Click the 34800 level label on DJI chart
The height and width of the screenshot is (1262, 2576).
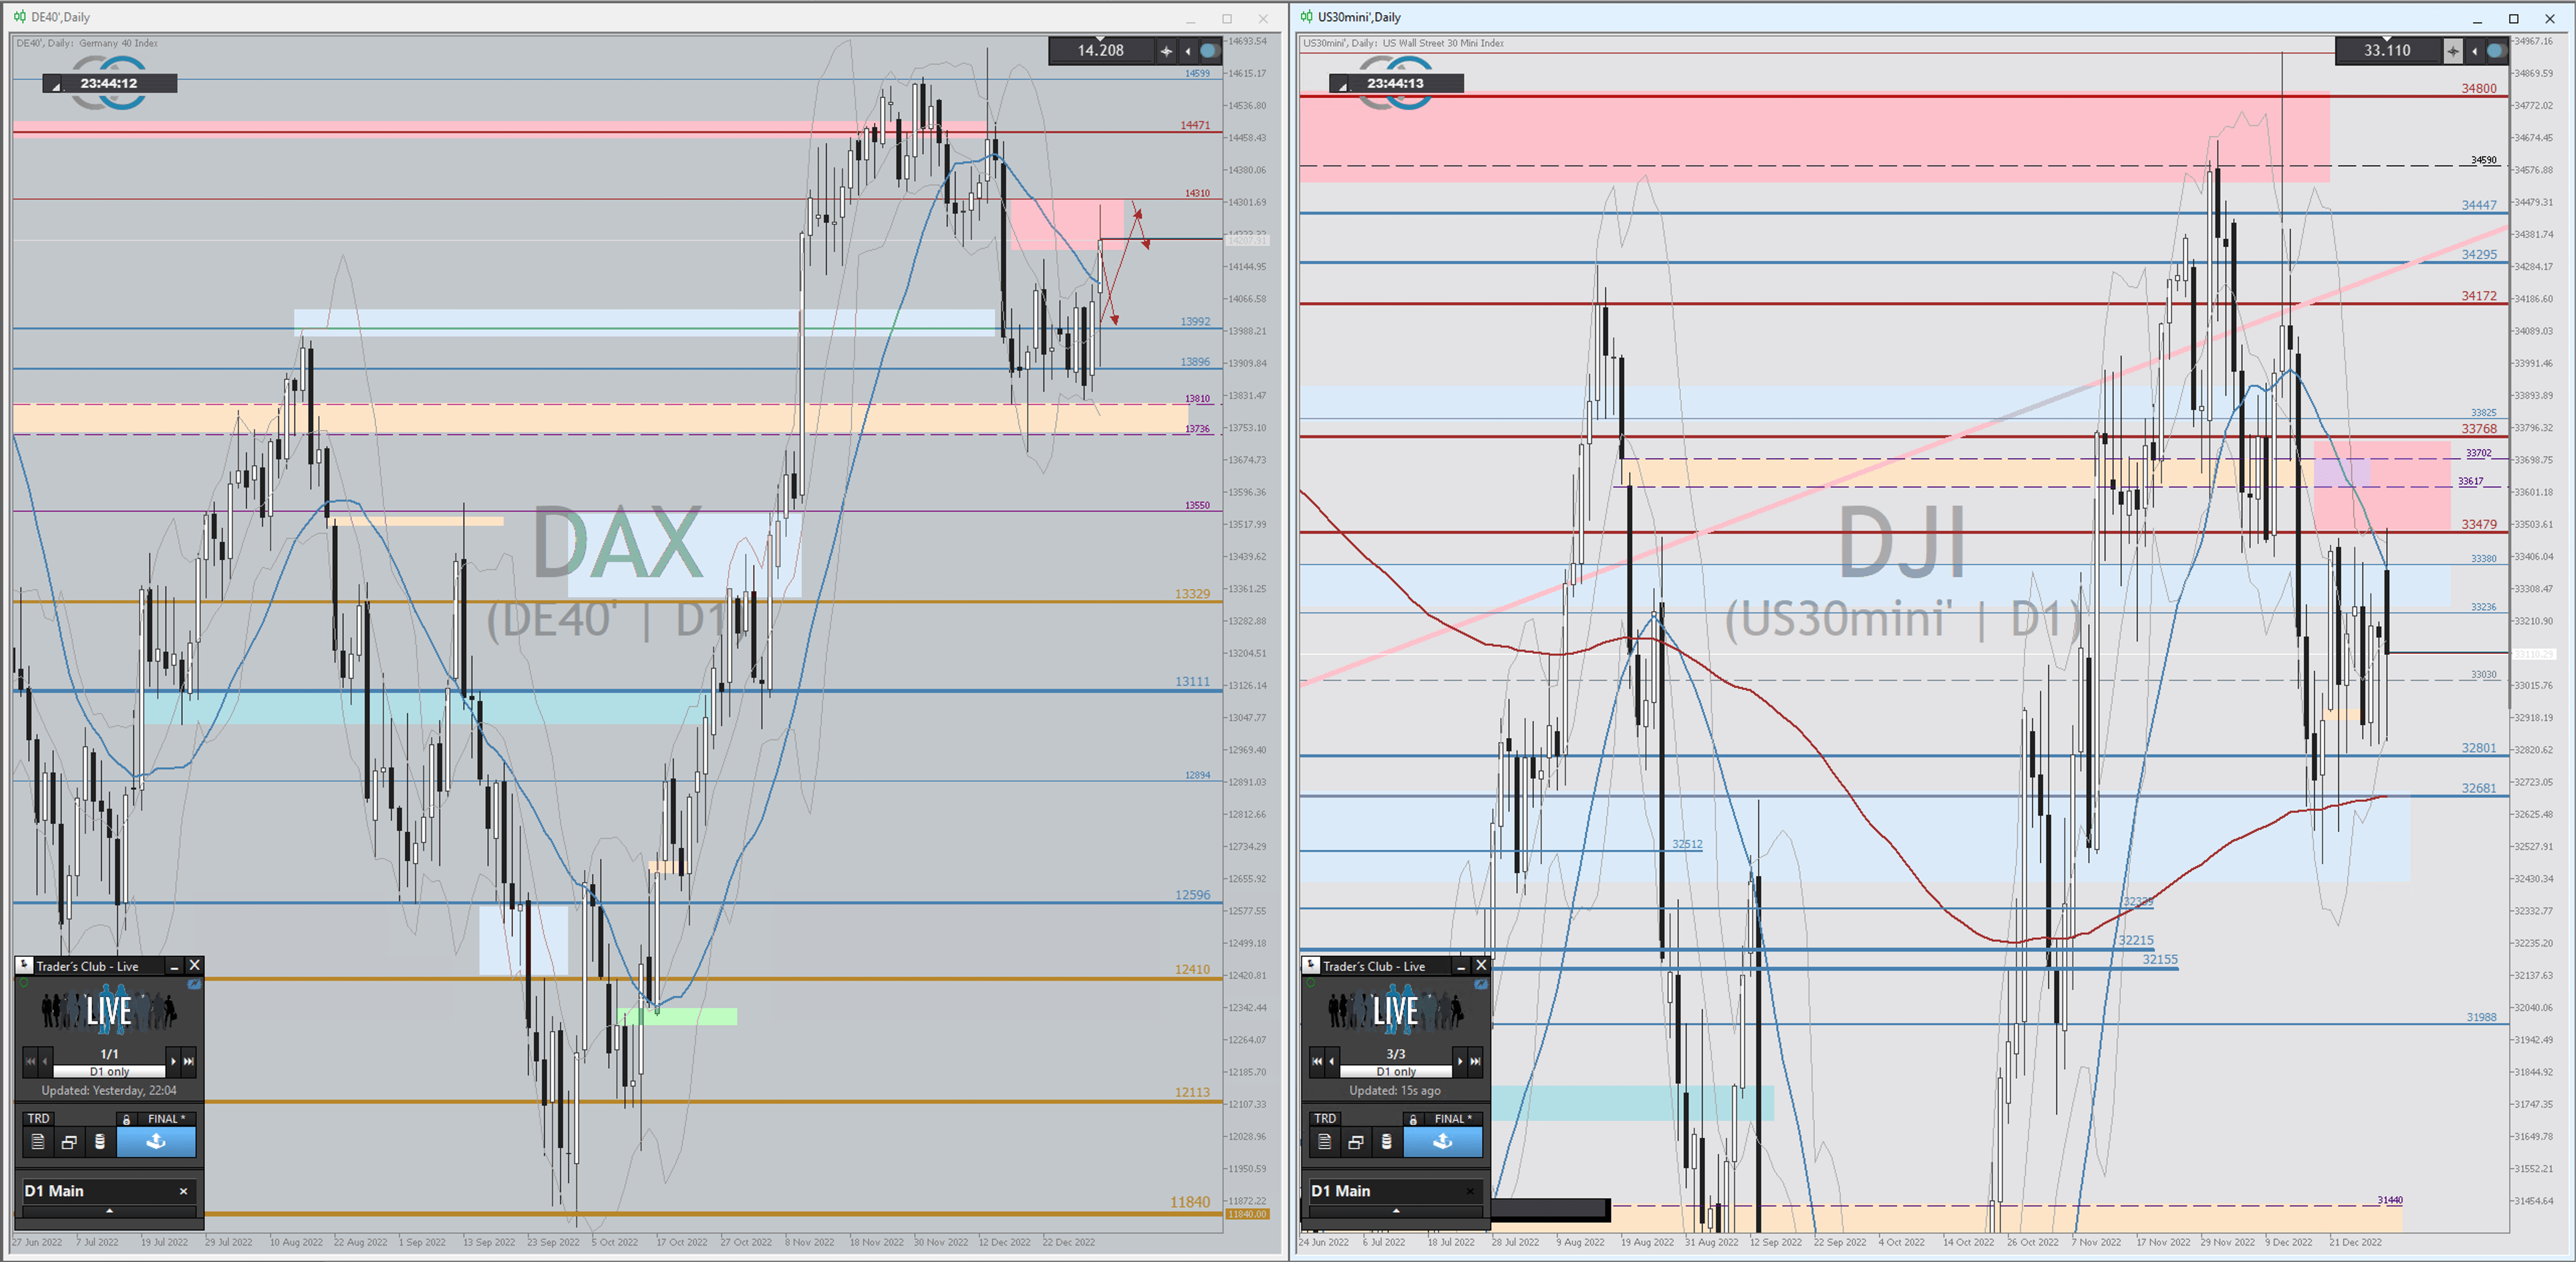(2479, 88)
